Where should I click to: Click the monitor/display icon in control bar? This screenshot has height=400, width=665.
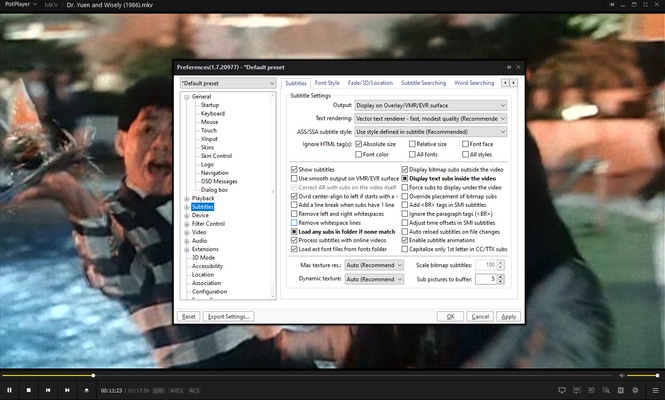coord(562,390)
